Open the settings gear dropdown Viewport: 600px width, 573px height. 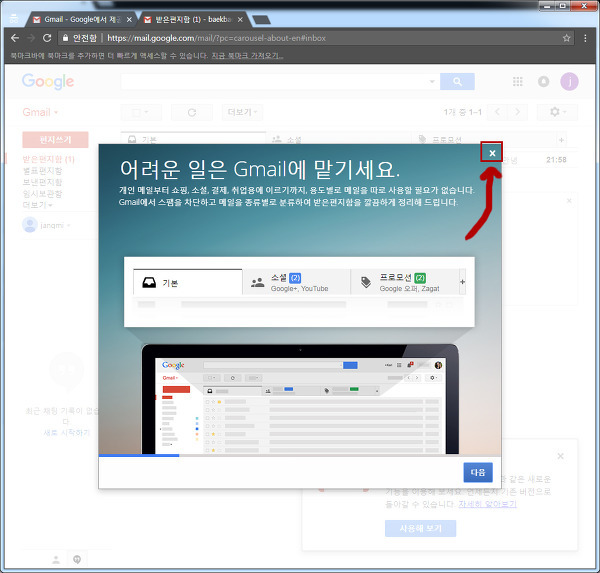557,112
